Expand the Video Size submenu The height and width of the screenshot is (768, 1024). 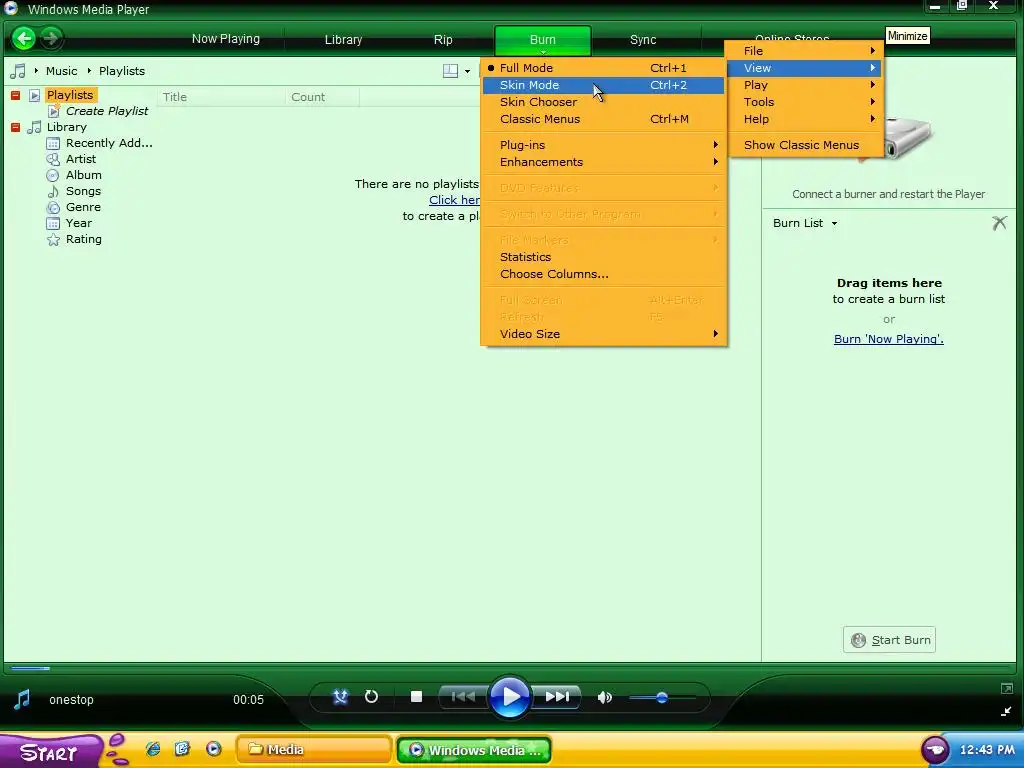603,334
